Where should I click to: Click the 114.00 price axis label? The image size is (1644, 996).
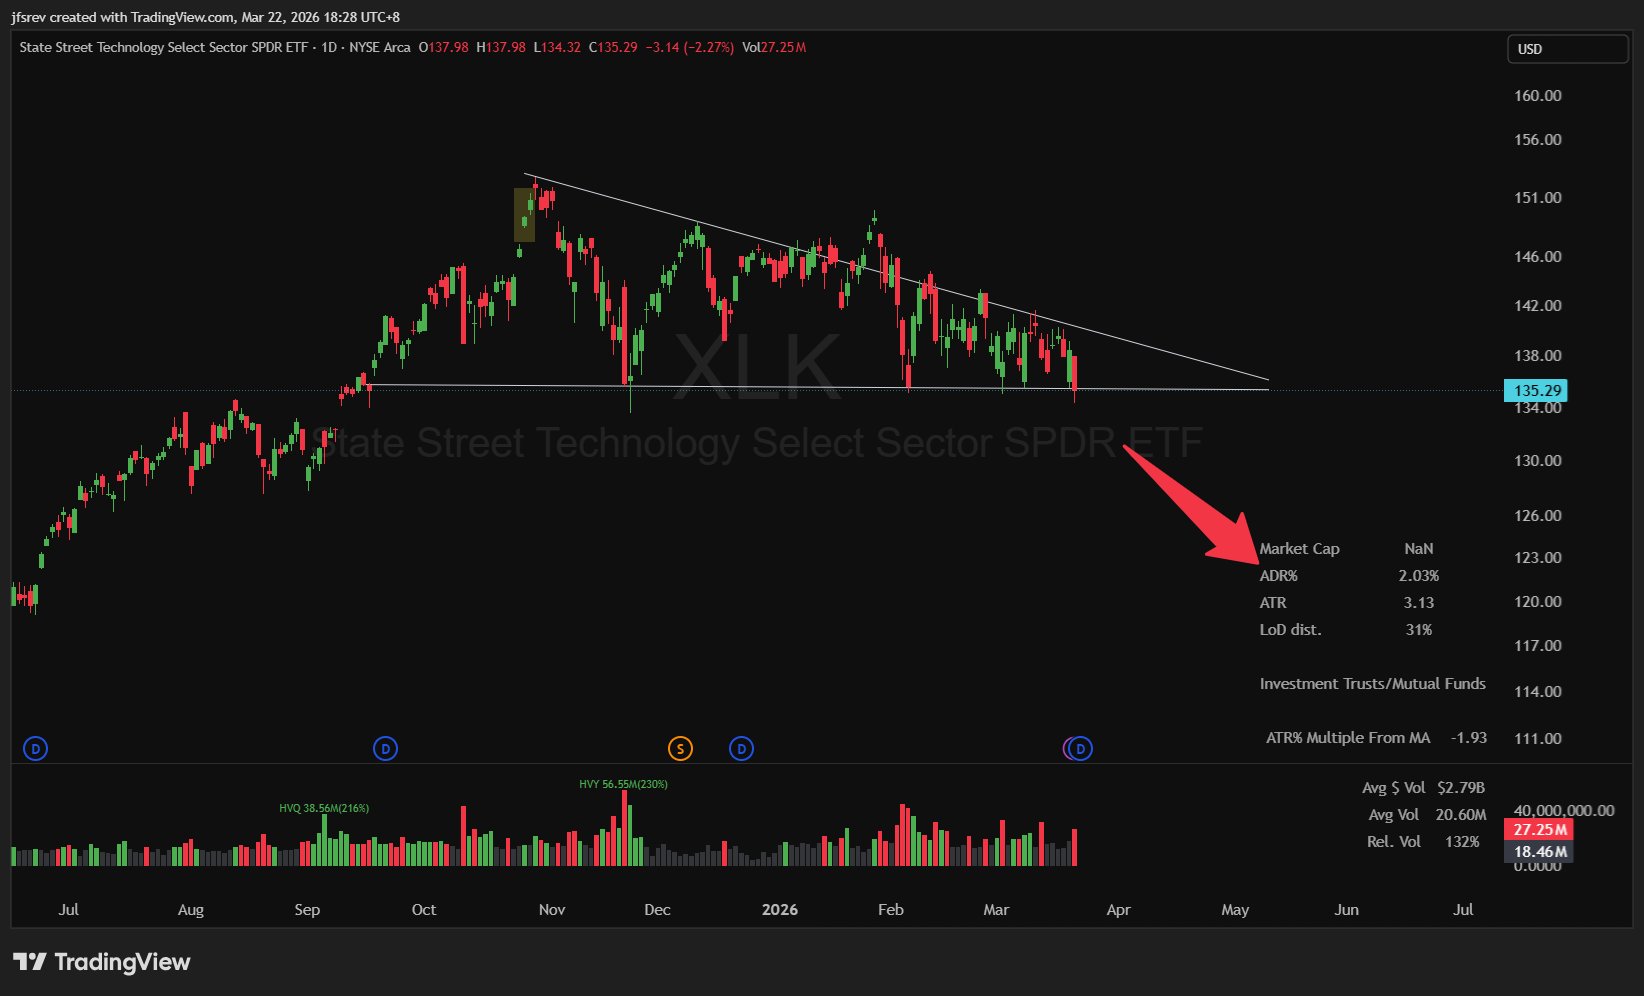click(1538, 692)
